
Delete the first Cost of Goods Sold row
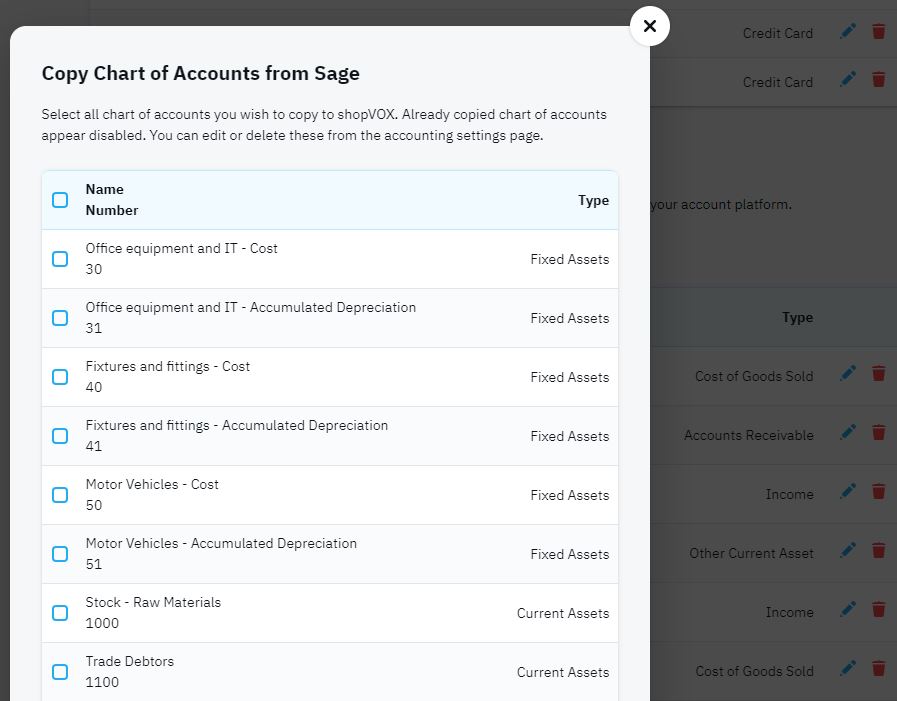(879, 373)
